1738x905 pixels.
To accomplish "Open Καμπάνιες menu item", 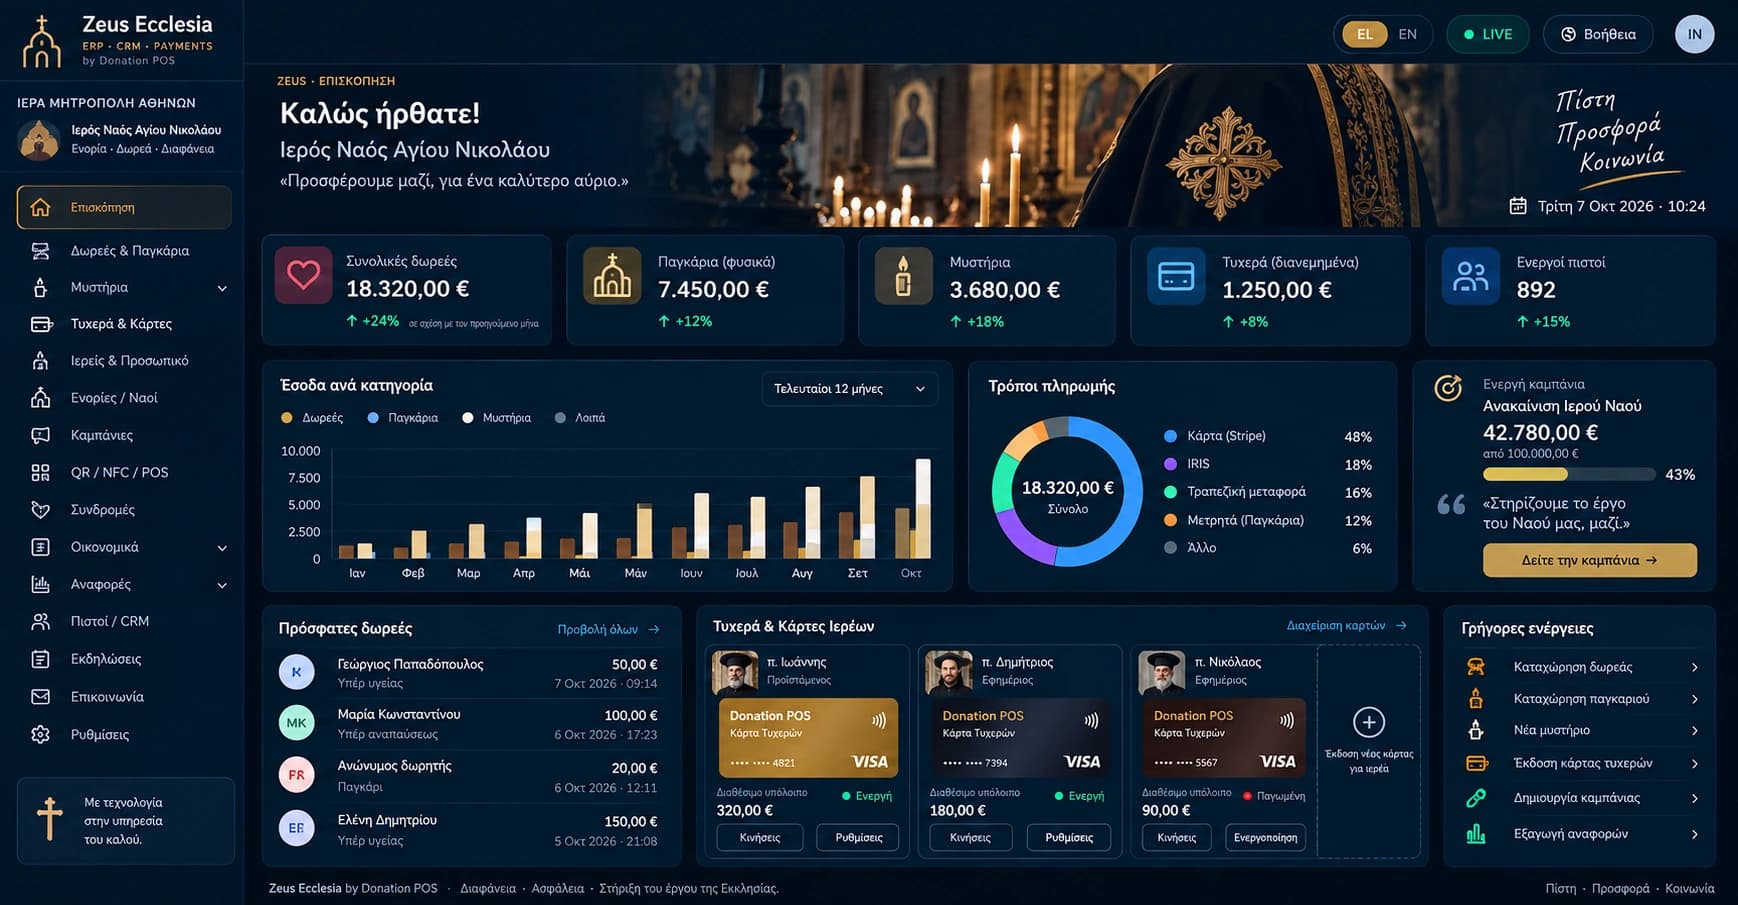I will point(124,435).
